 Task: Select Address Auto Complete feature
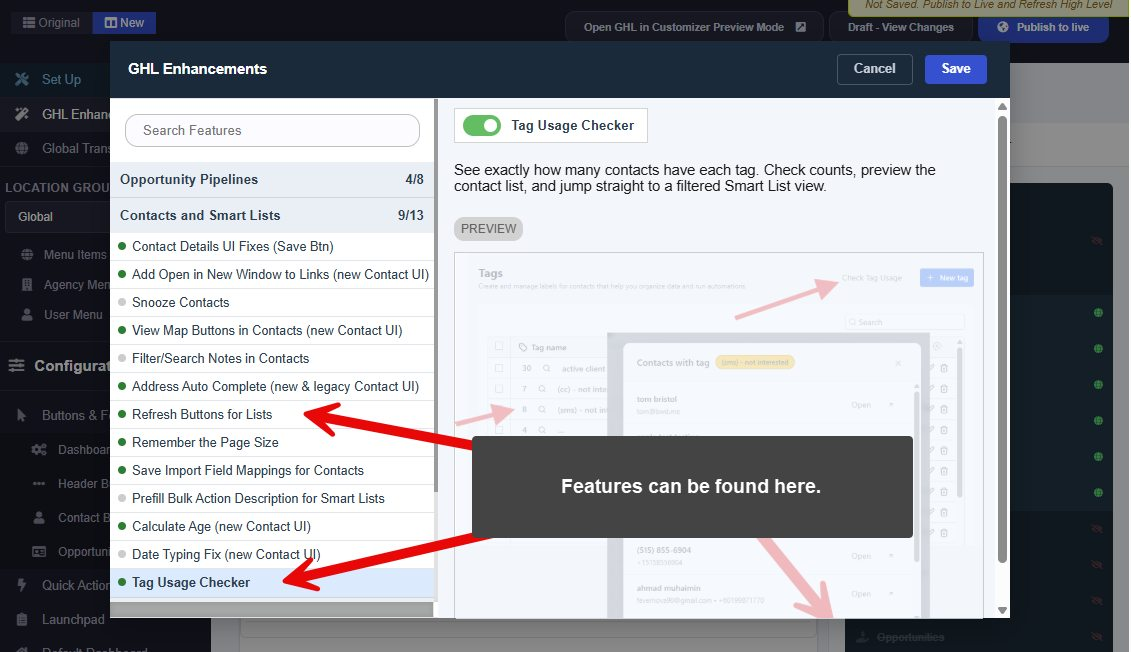tap(272, 387)
